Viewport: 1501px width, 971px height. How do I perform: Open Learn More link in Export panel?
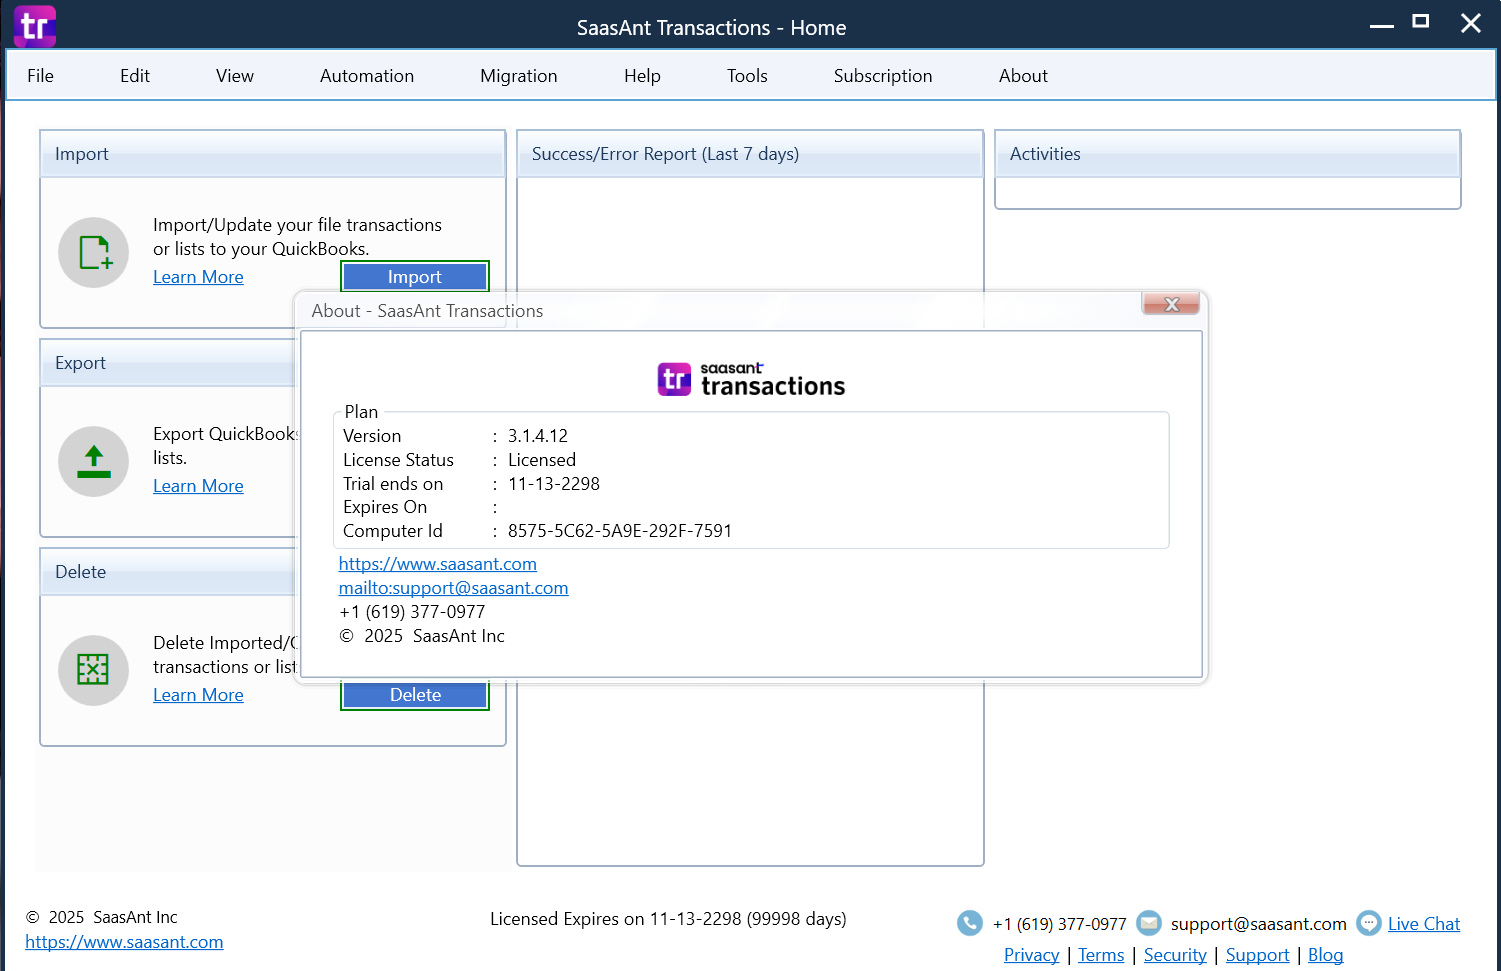point(198,486)
